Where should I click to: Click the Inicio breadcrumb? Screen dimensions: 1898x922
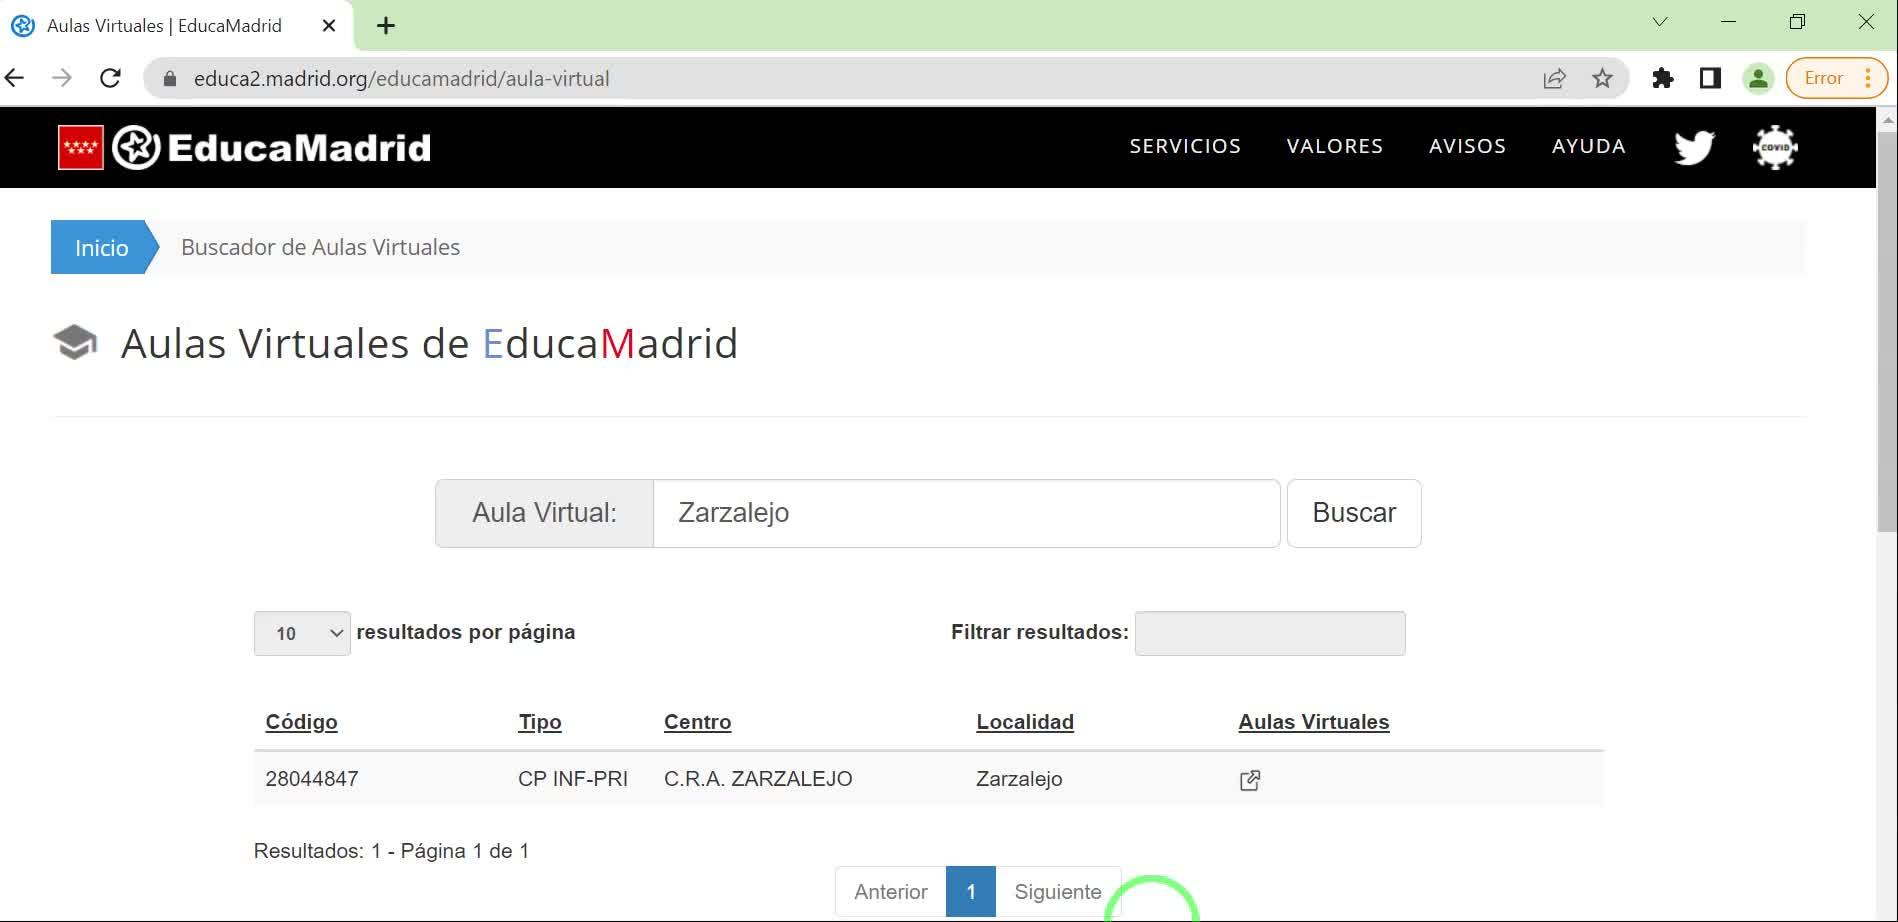[102, 247]
